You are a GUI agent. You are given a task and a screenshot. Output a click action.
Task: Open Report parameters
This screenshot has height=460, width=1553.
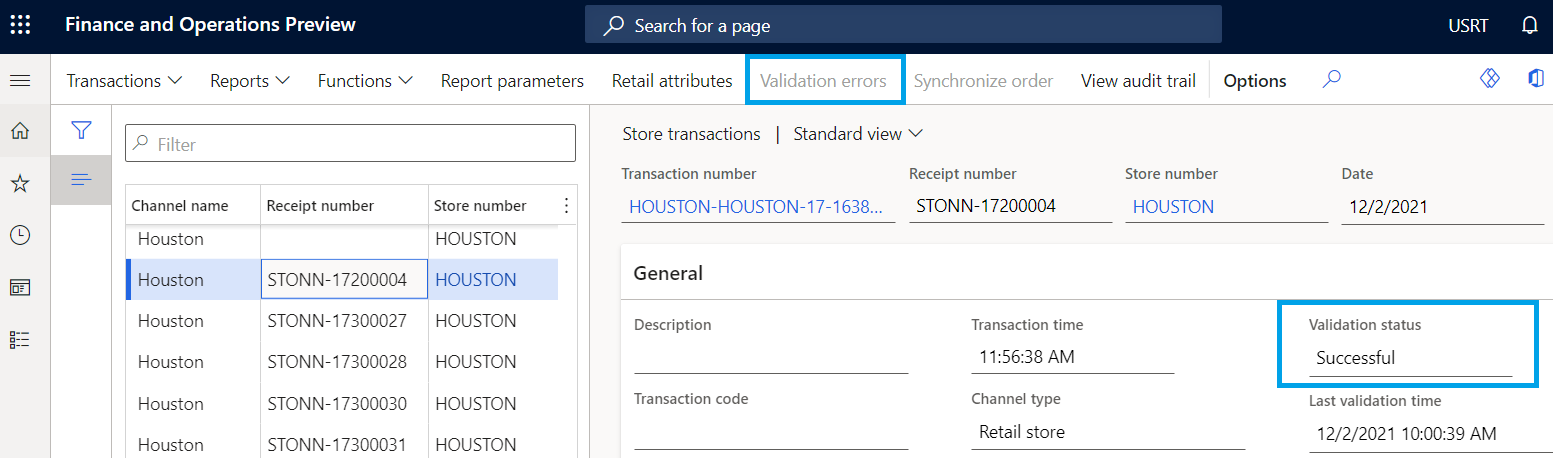click(512, 81)
